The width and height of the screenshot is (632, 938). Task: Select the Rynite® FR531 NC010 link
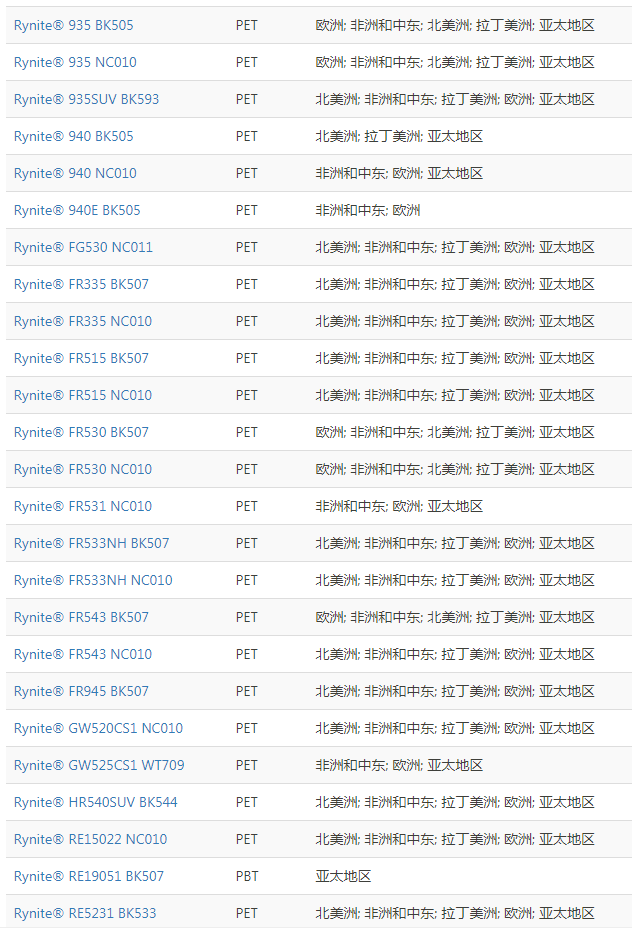pyautogui.click(x=83, y=506)
